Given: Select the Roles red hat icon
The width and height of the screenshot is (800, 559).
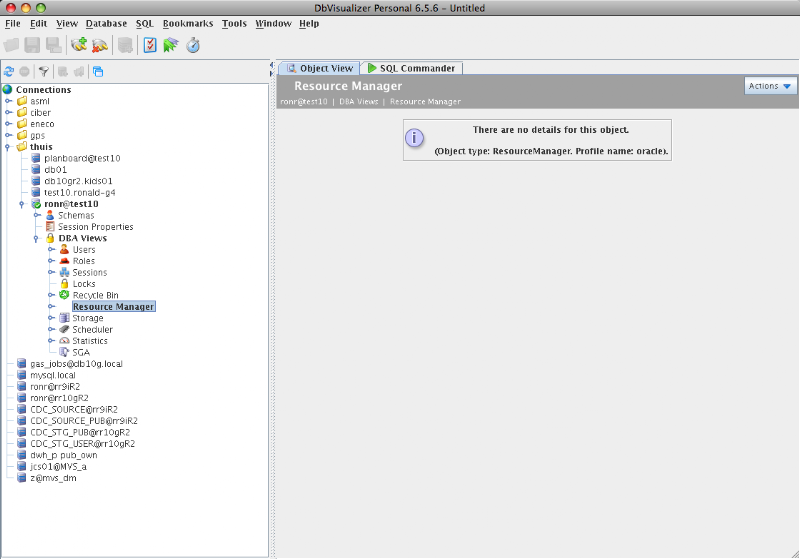Looking at the screenshot, I should (64, 261).
